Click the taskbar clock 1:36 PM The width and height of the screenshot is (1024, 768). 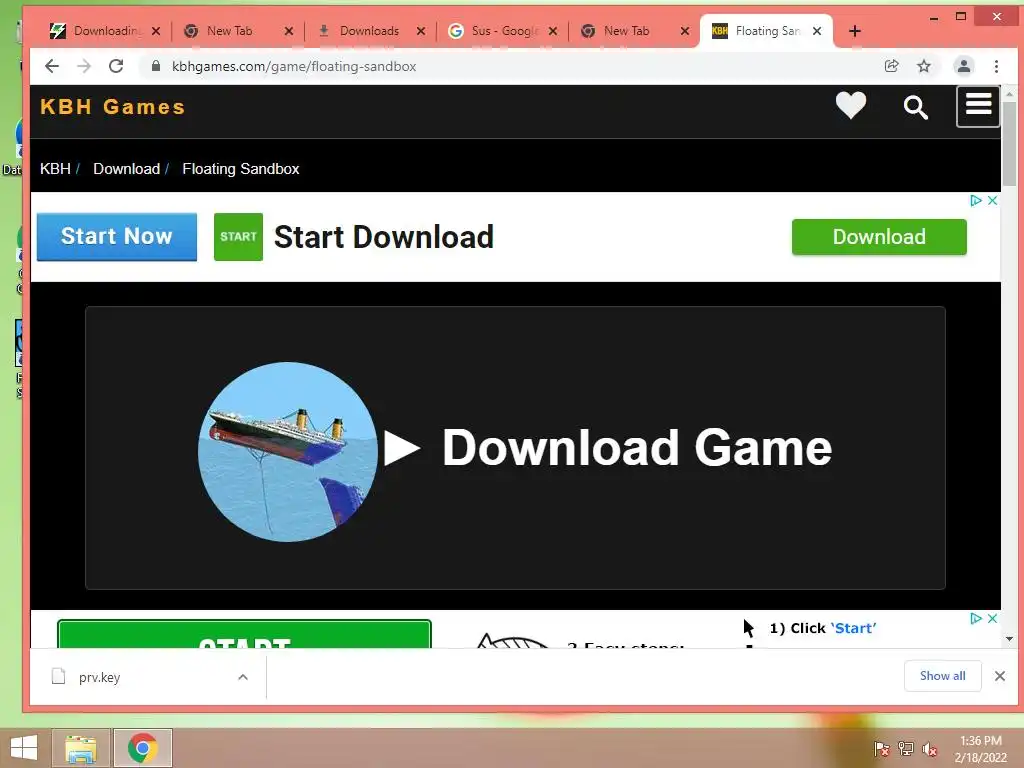pyautogui.click(x=980, y=741)
